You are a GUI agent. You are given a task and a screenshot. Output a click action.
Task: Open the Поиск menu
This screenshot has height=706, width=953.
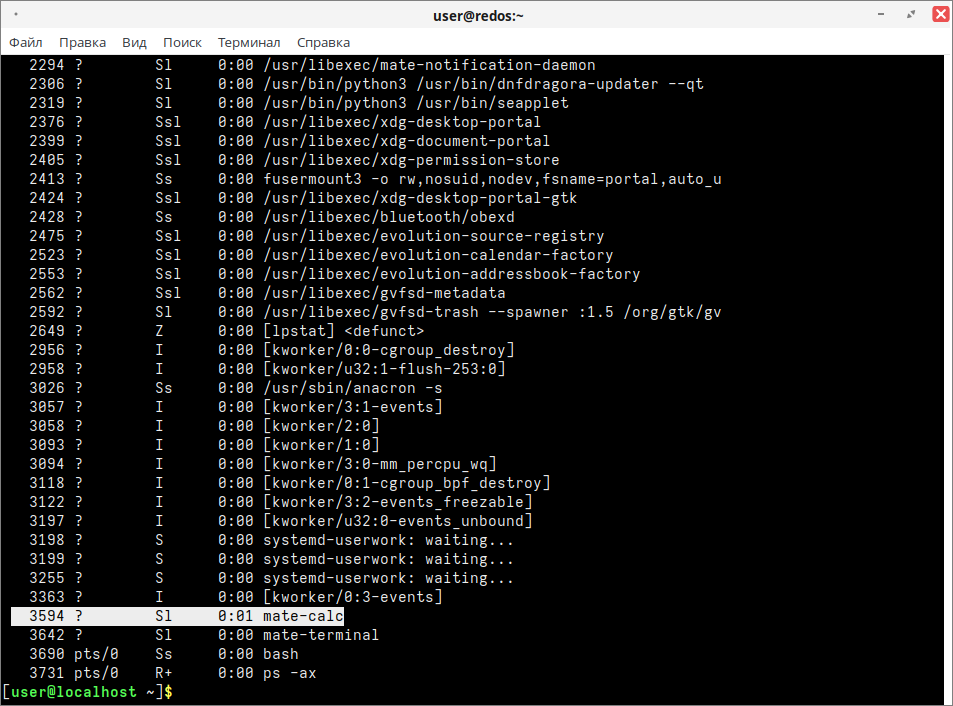coord(182,42)
